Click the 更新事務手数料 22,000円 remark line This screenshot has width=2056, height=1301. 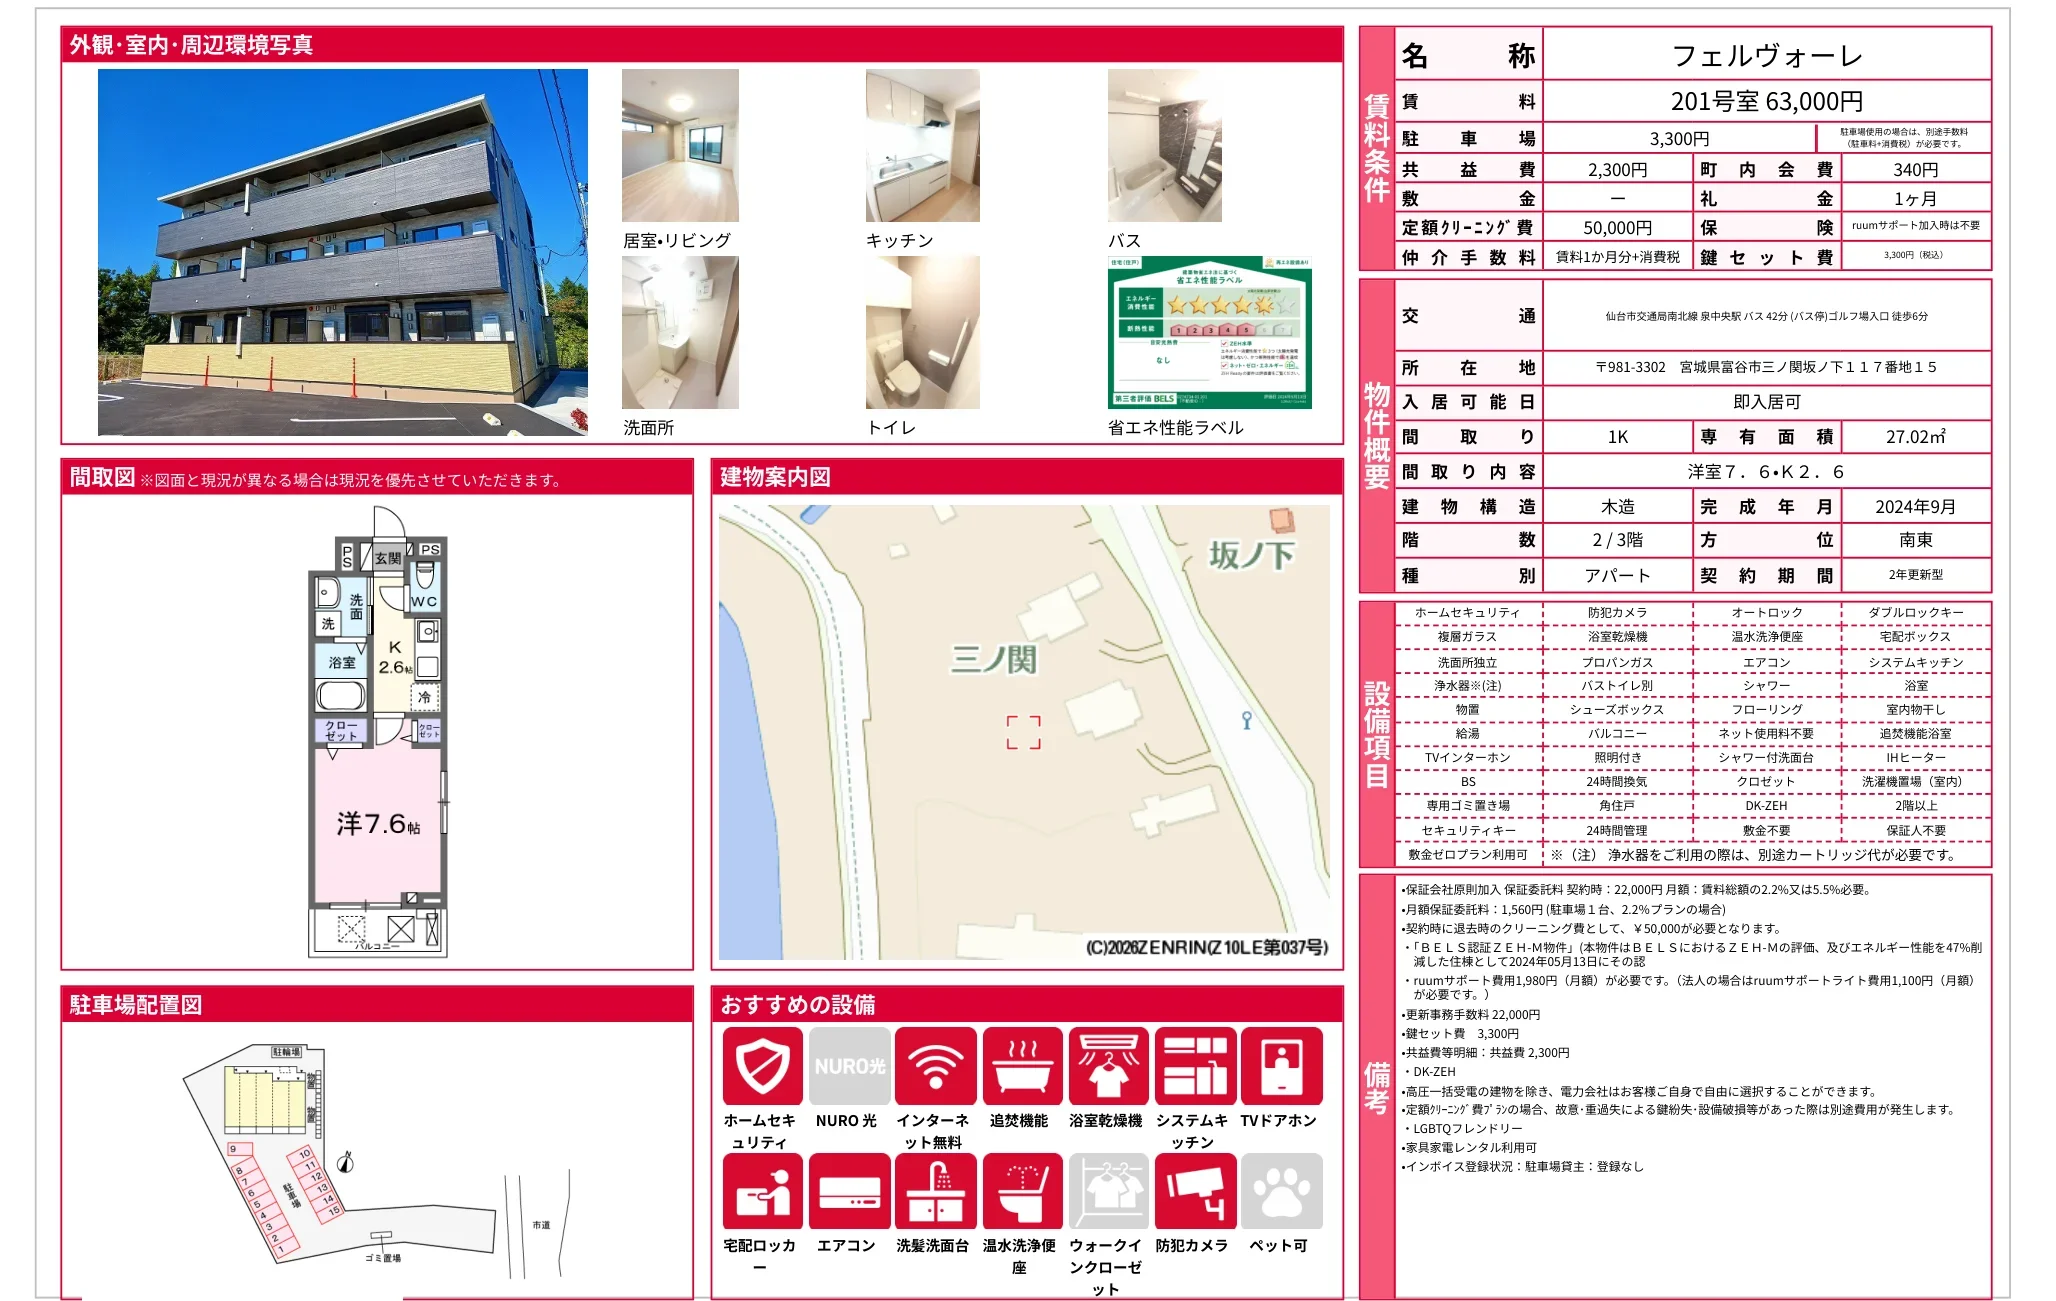[1471, 1014]
